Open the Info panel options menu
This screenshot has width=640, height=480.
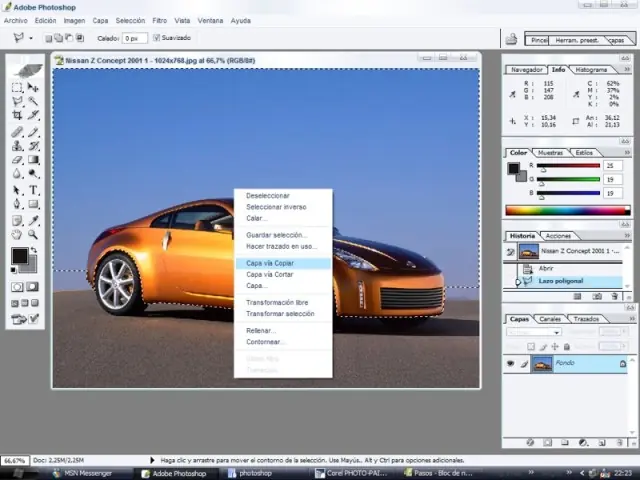pyautogui.click(x=627, y=69)
